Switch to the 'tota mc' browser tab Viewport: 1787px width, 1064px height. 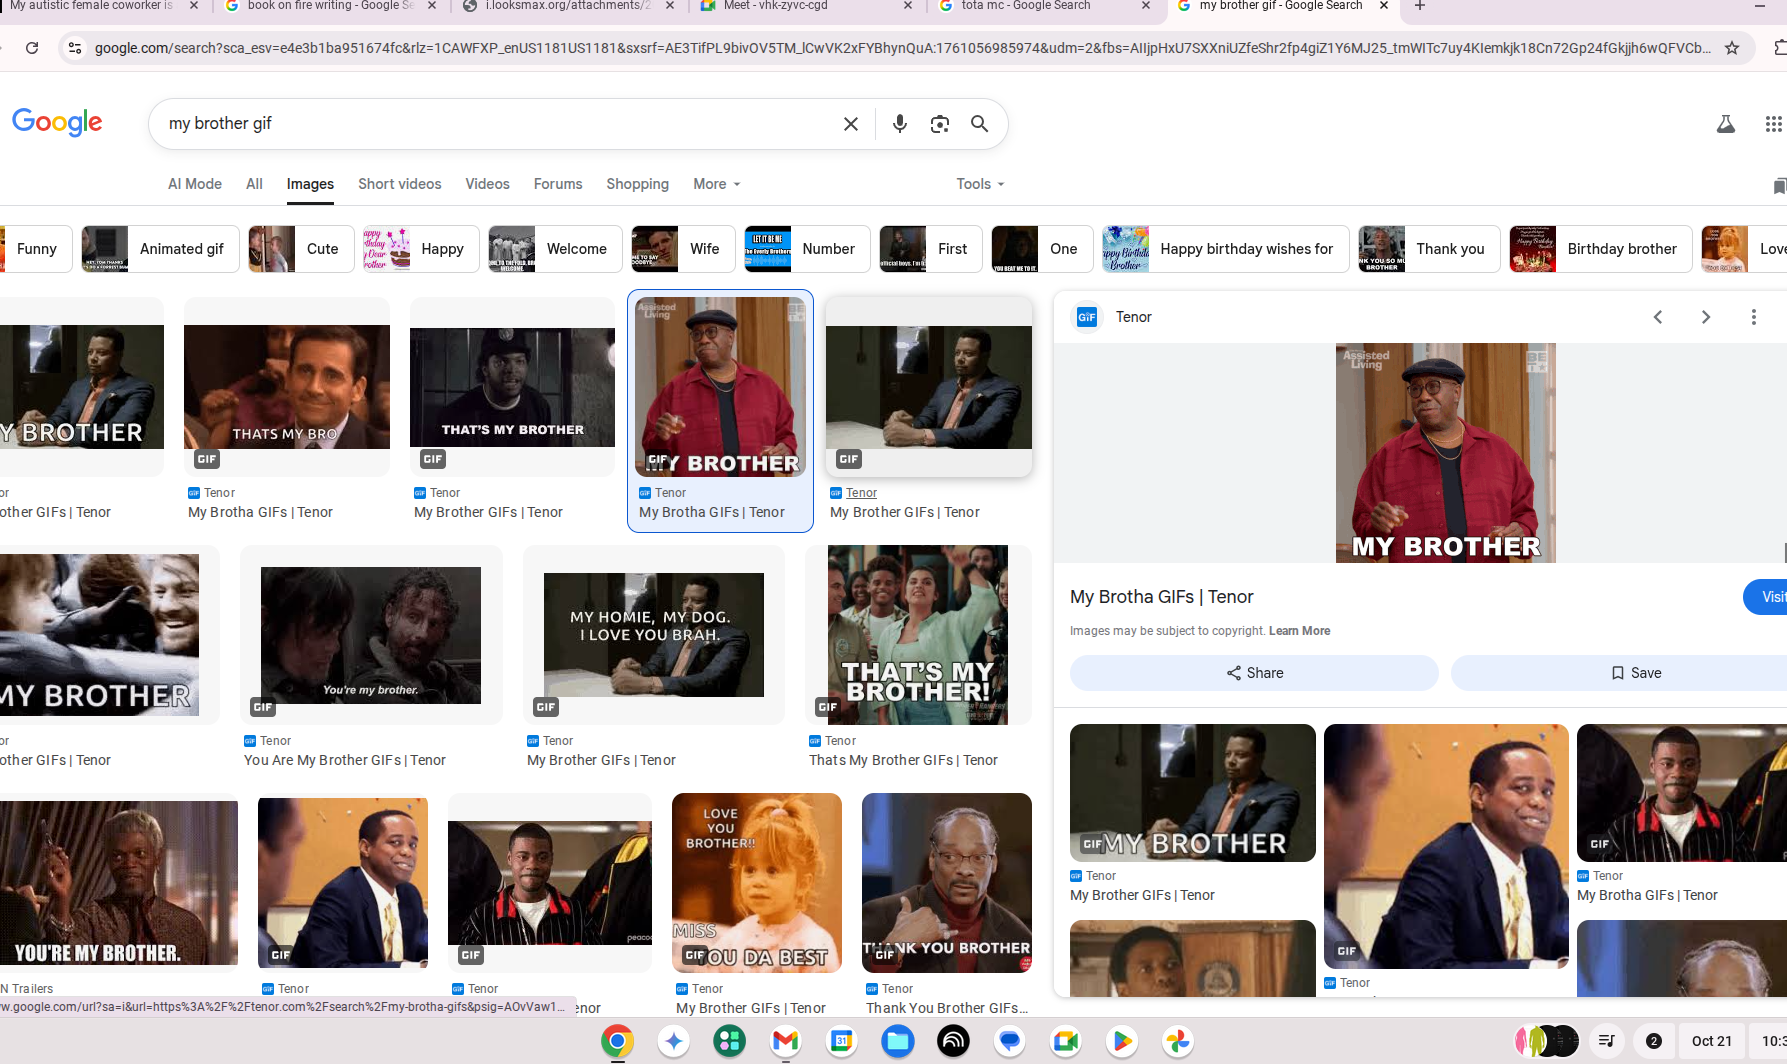[1024, 6]
